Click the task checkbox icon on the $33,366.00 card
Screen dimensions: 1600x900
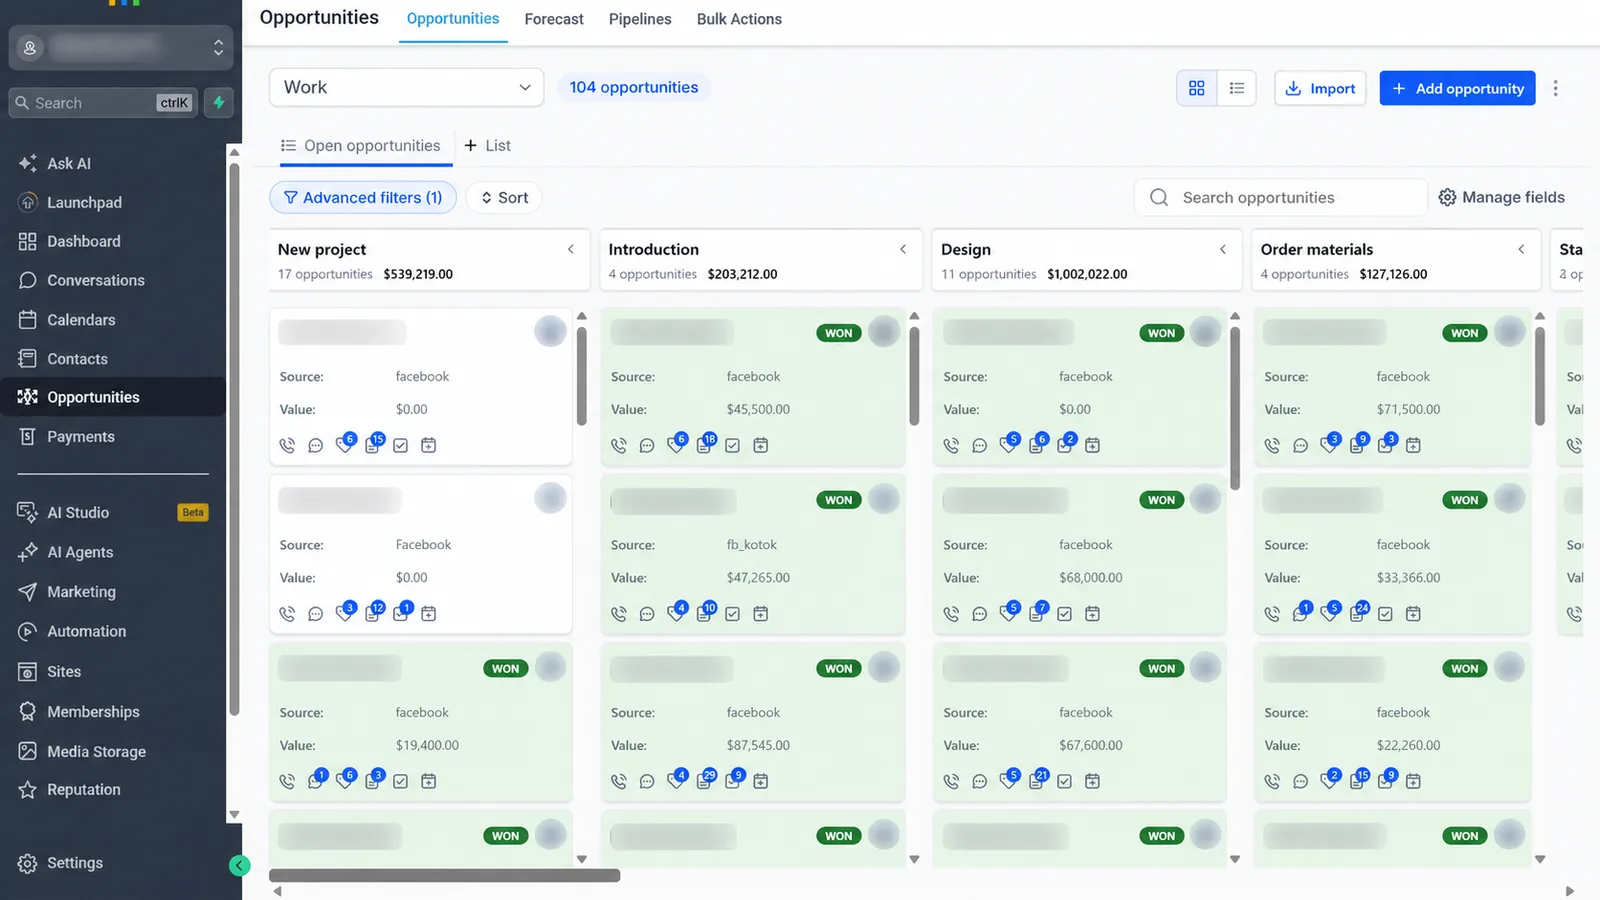pos(1385,614)
